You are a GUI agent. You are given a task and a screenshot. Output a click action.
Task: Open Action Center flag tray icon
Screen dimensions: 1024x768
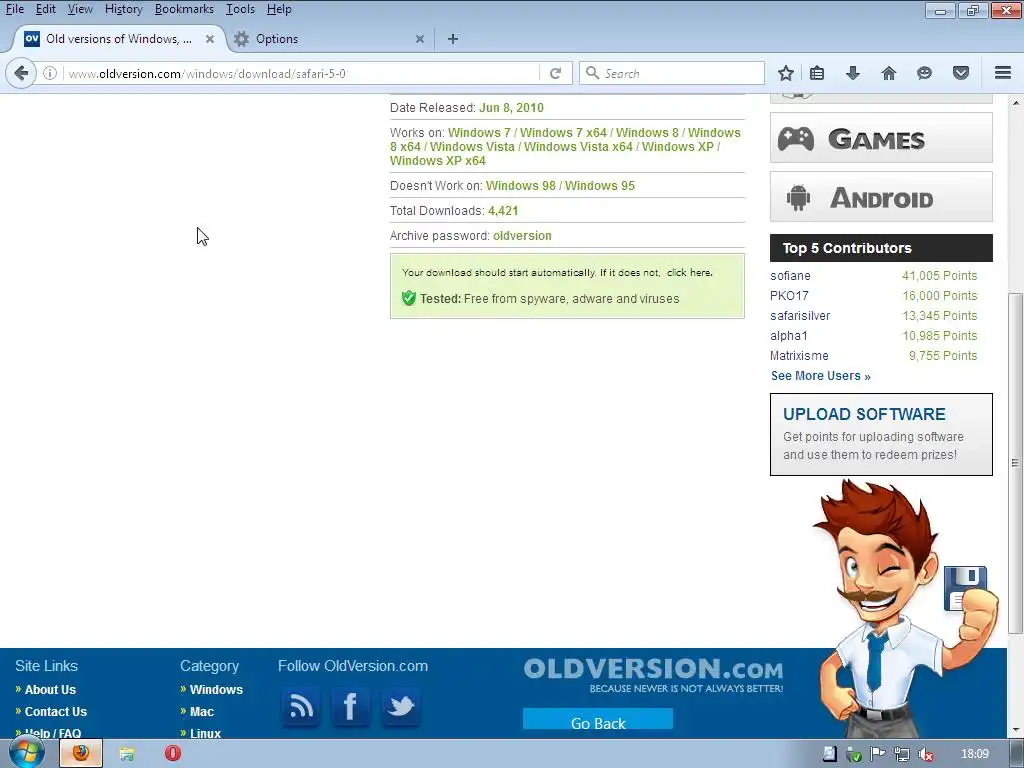[877, 754]
